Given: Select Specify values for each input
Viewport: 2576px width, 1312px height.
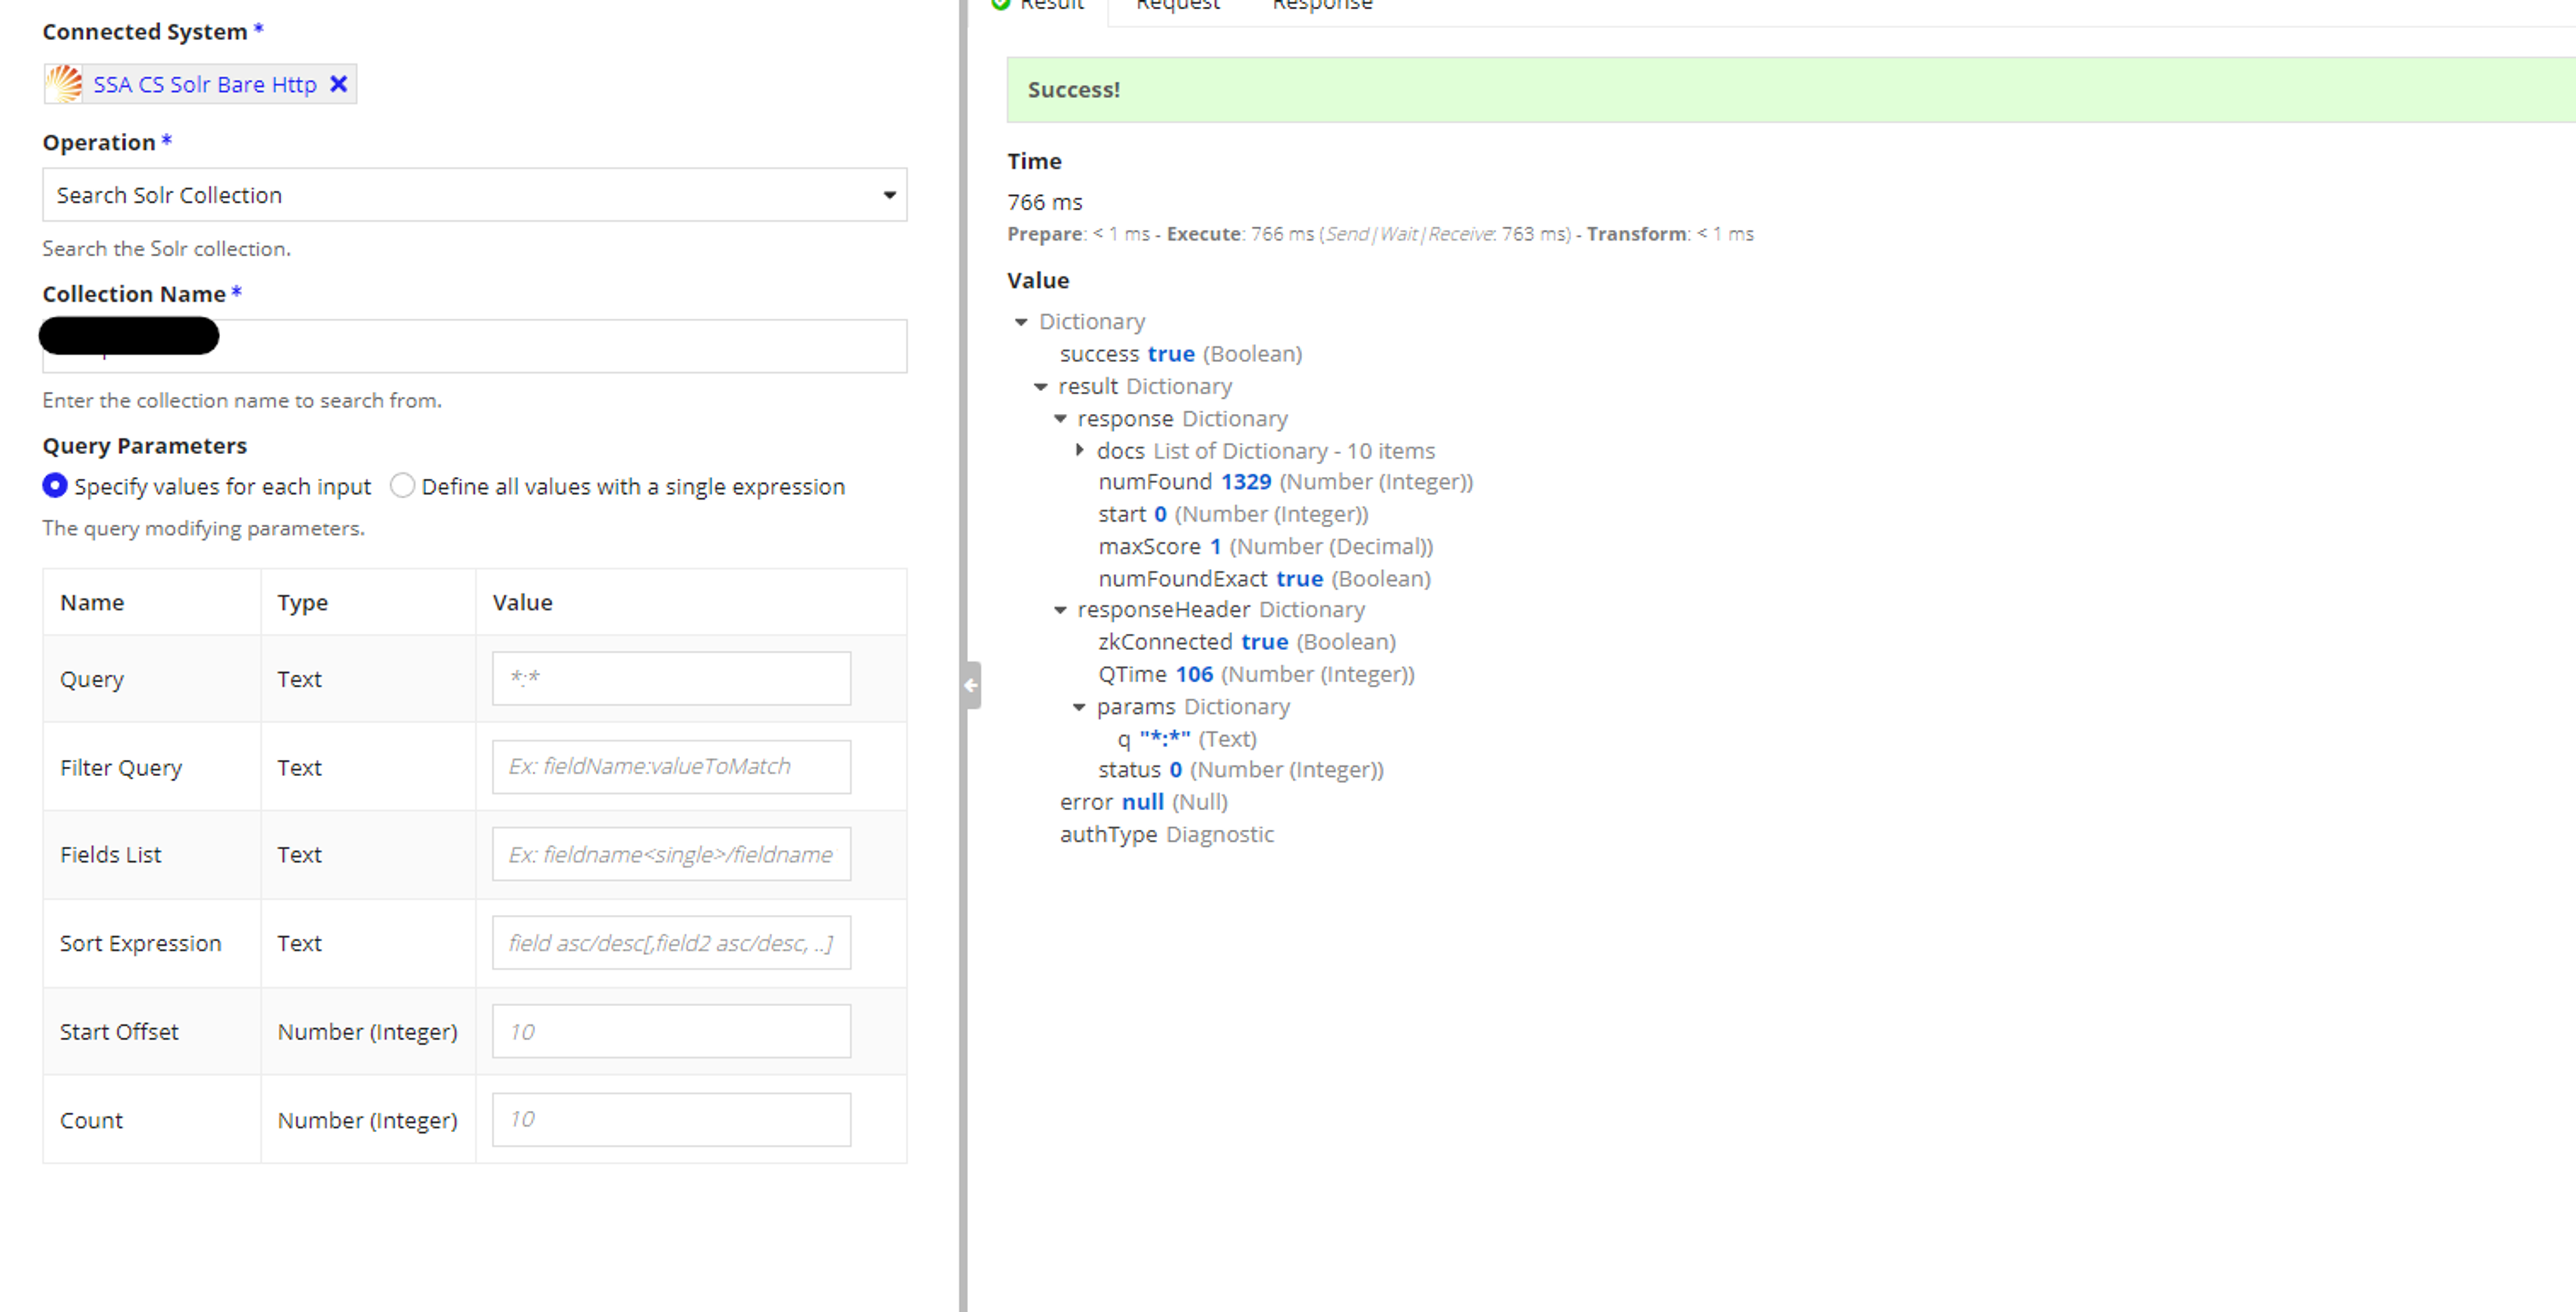Looking at the screenshot, I should tap(55, 486).
